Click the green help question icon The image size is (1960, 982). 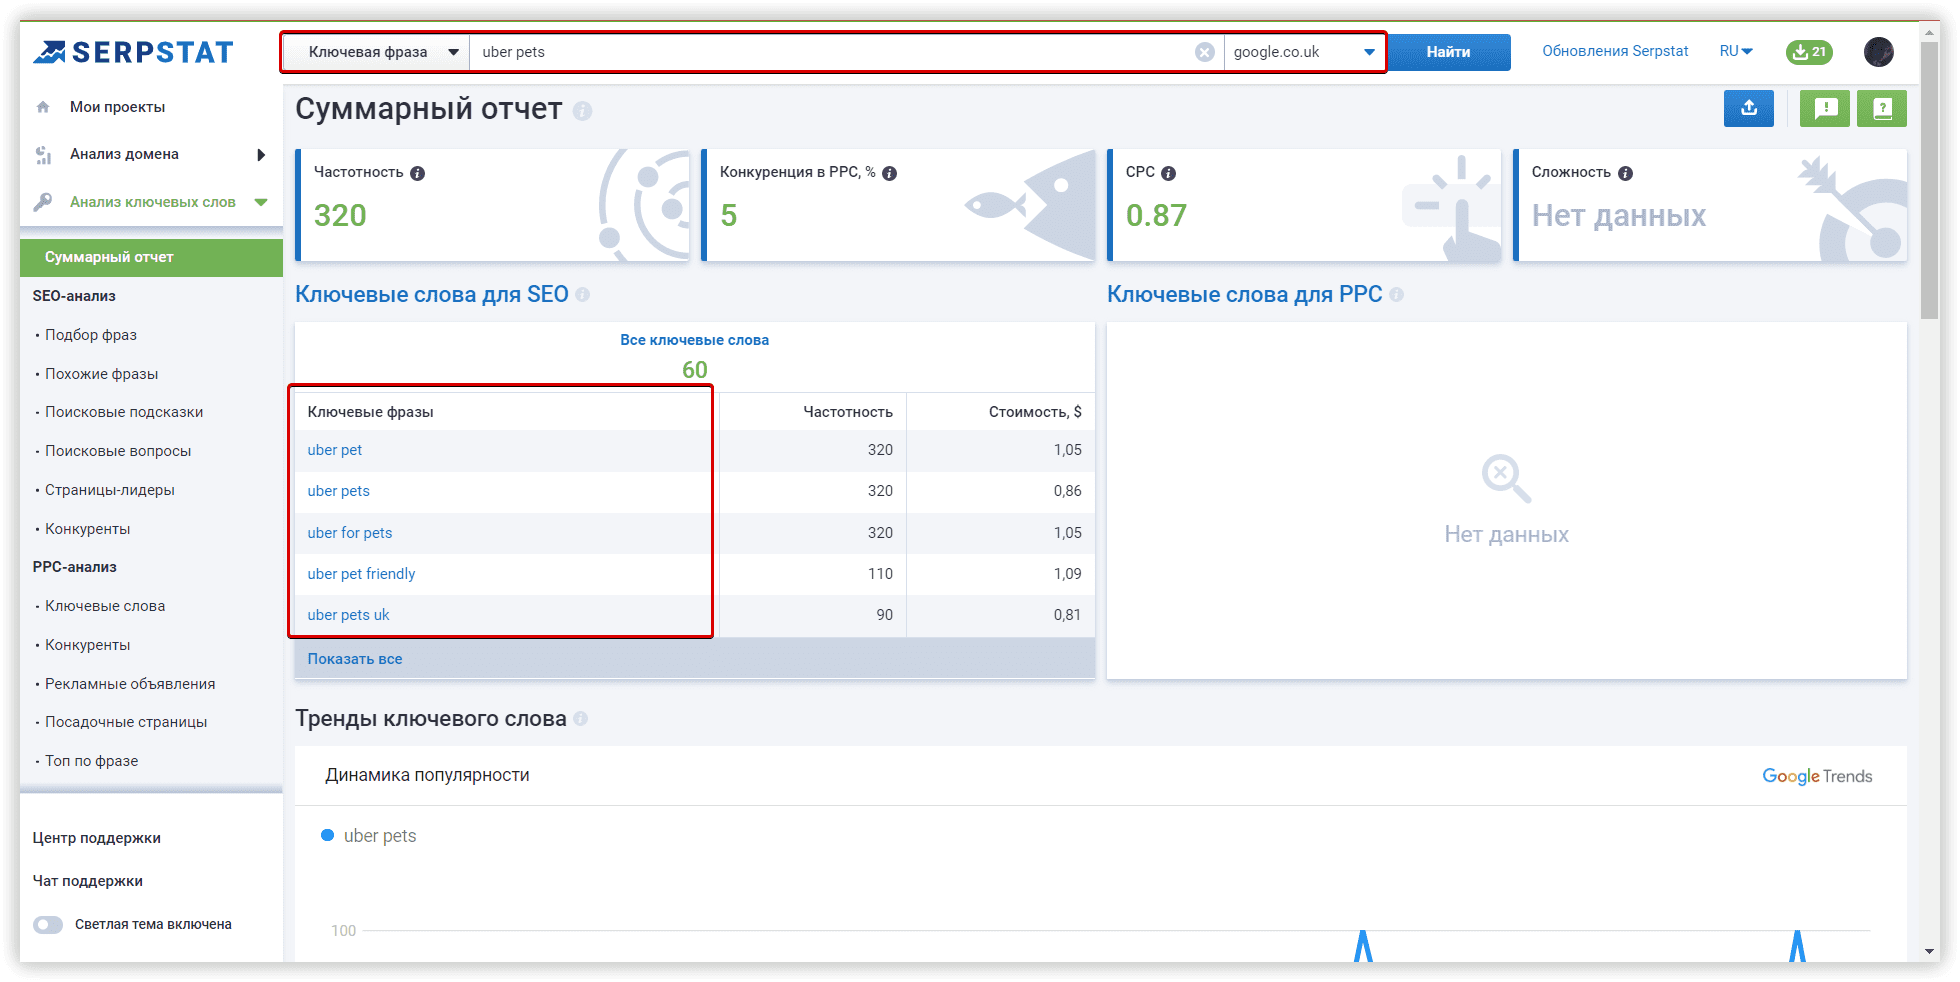pos(1882,108)
